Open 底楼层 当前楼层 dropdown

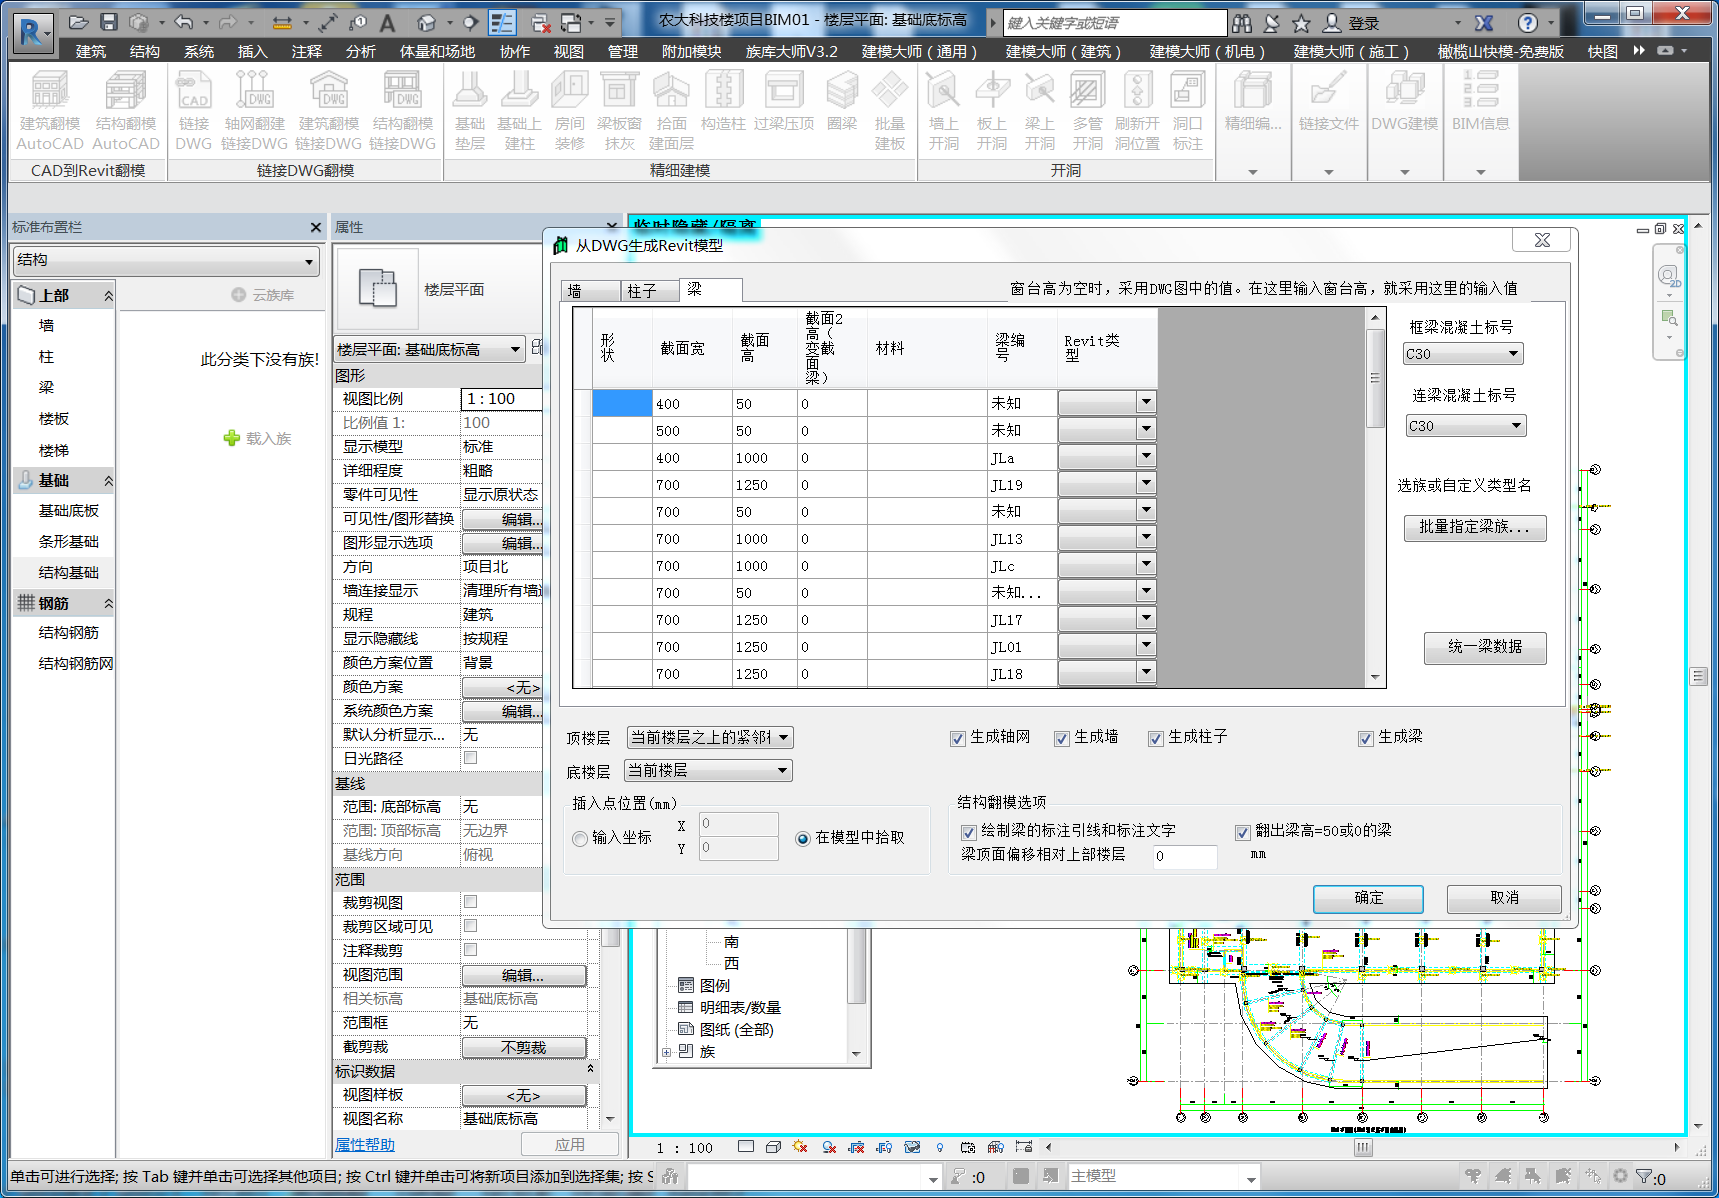pos(708,770)
